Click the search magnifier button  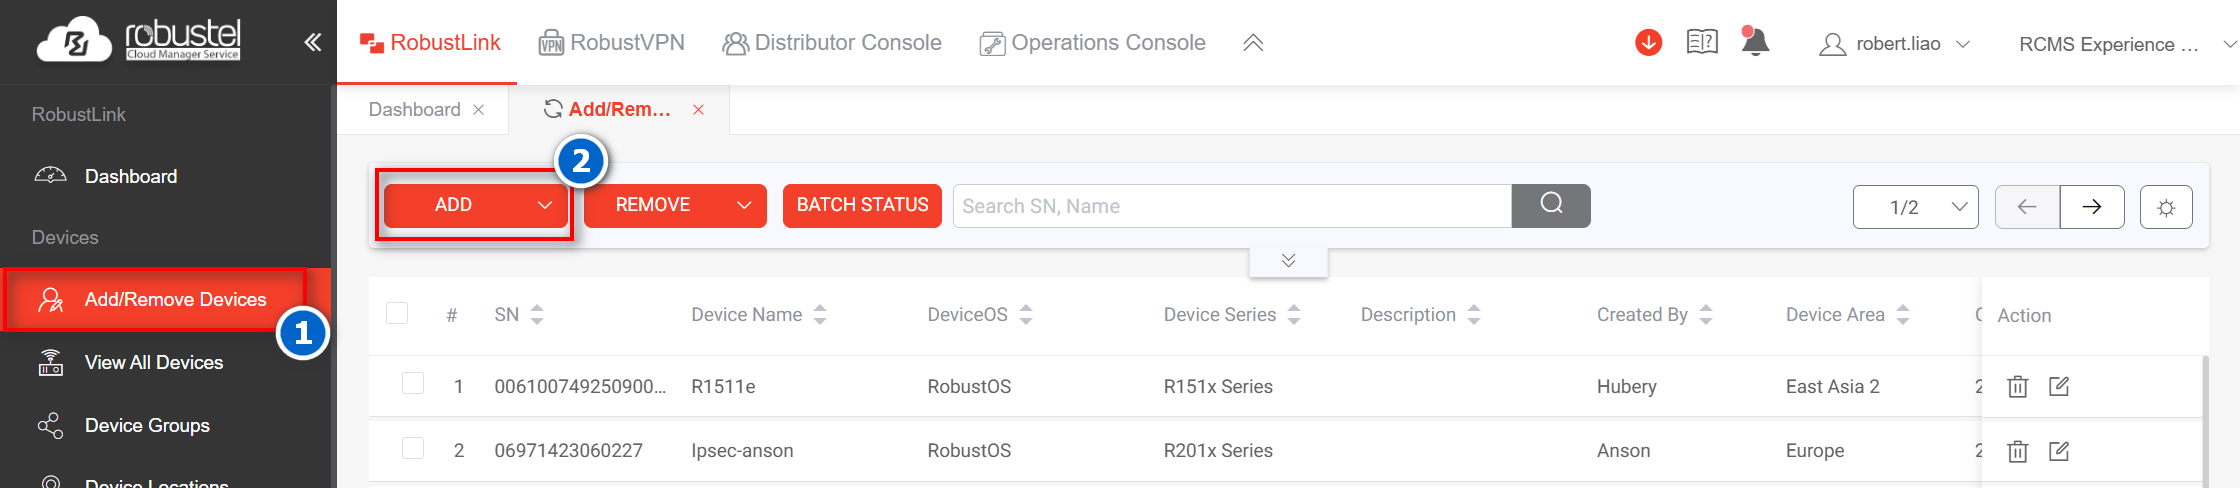pyautogui.click(x=1551, y=205)
